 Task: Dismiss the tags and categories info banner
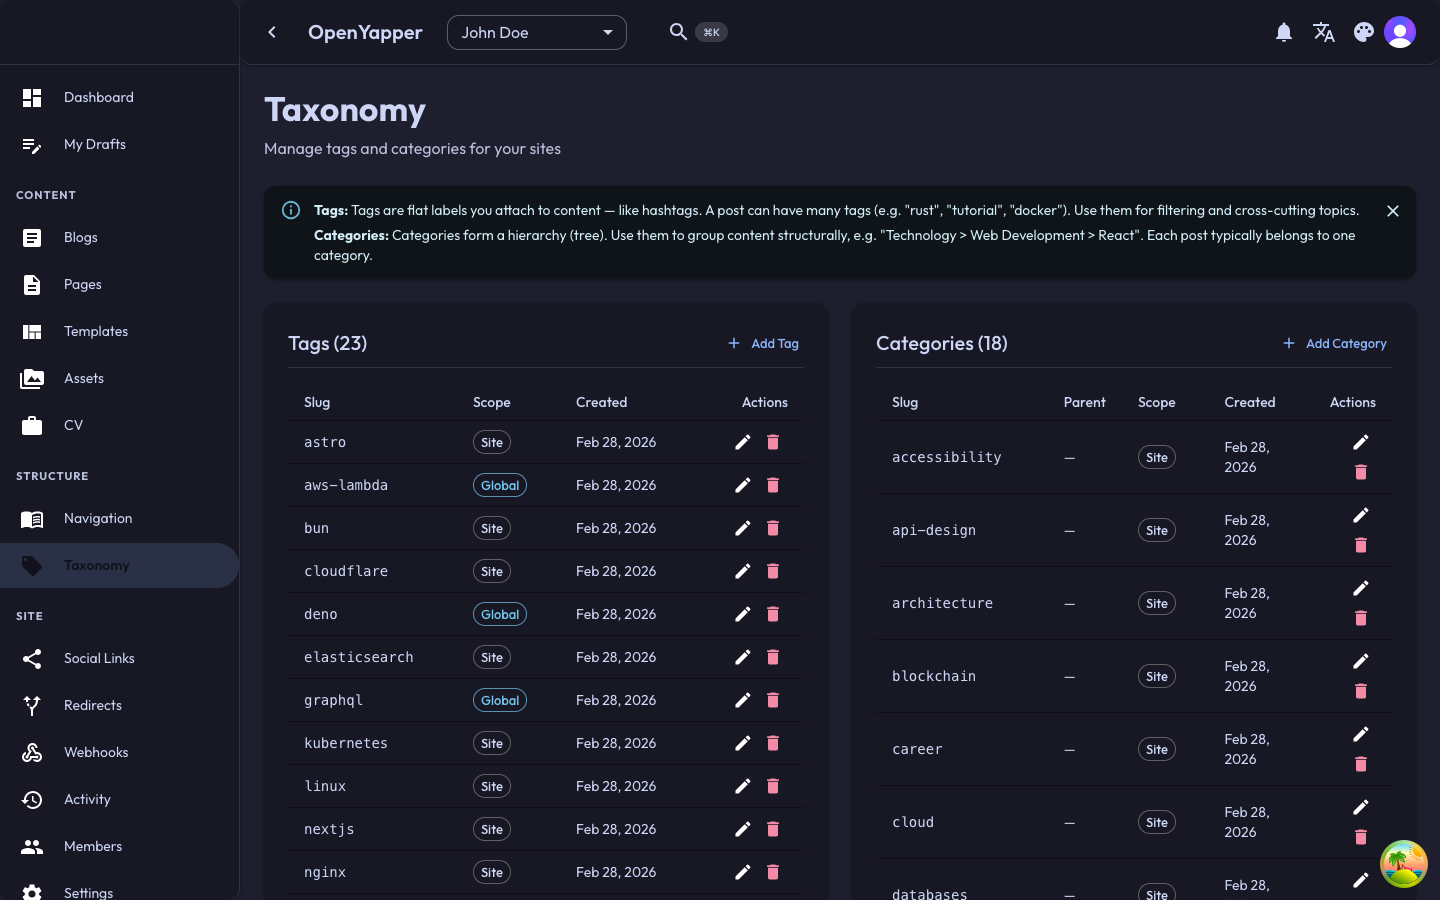click(x=1393, y=211)
